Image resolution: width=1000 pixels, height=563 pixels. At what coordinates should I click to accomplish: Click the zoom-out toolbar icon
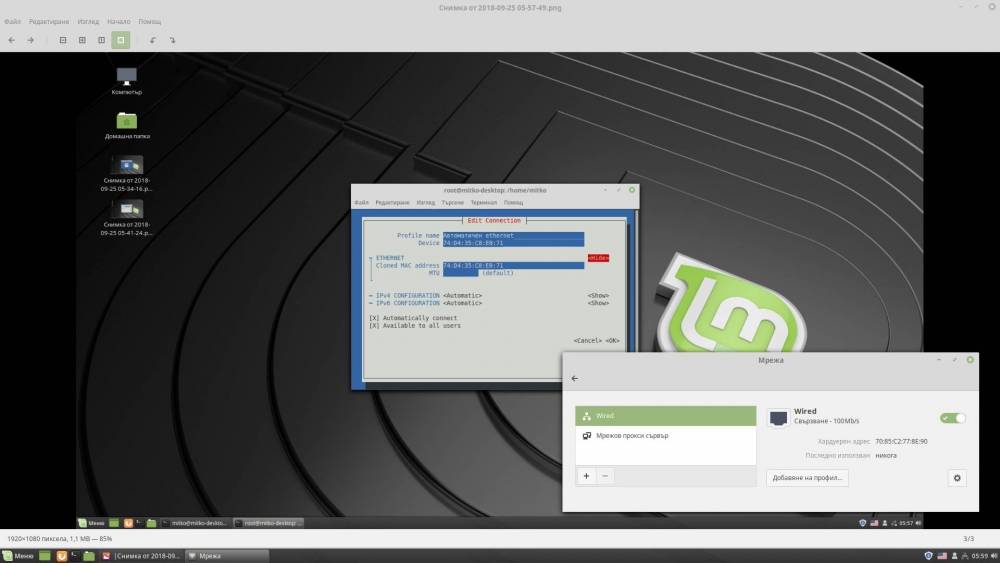tap(62, 40)
